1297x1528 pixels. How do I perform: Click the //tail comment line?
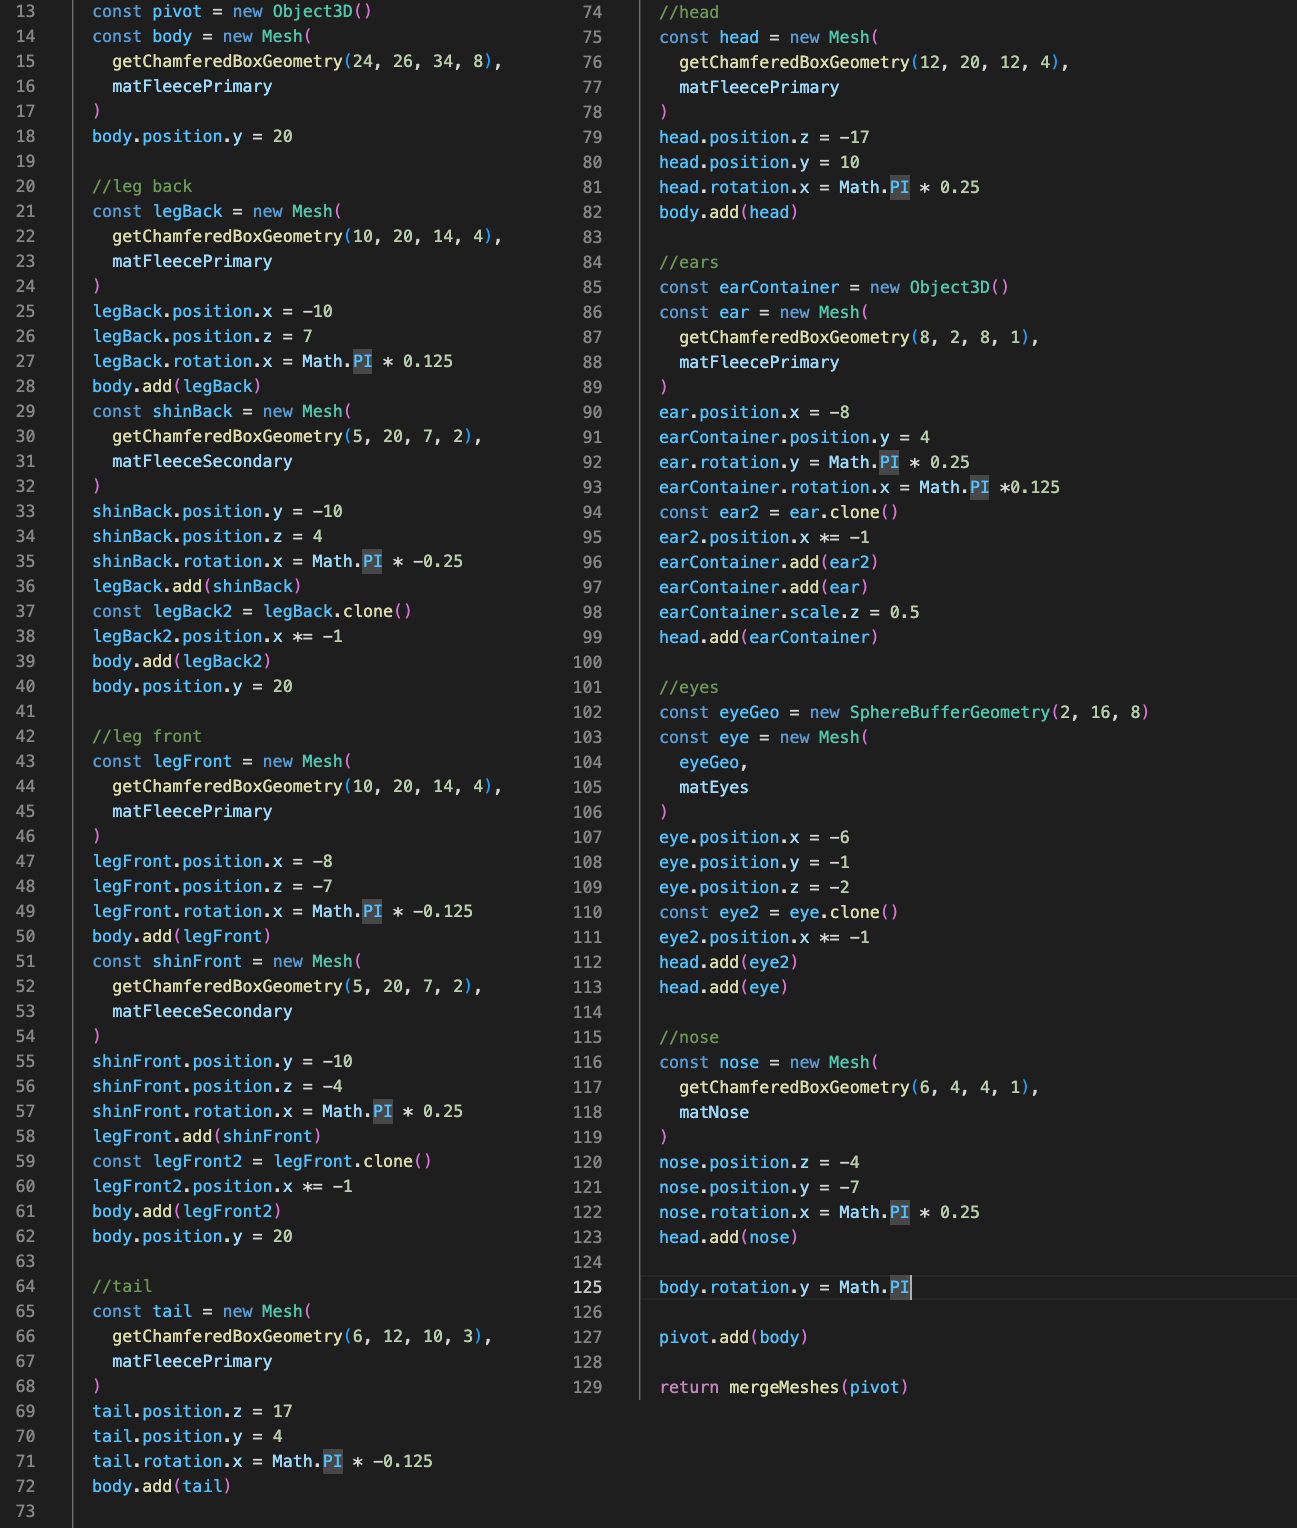(x=122, y=1286)
